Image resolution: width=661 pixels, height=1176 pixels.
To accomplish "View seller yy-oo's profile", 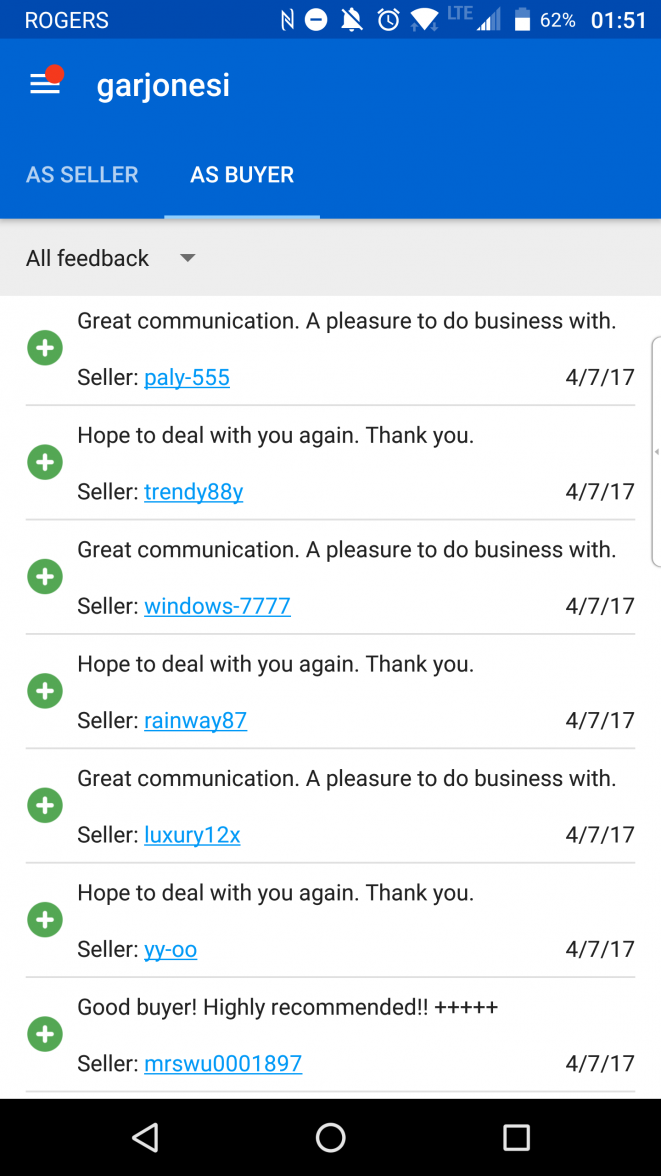I will 170,949.
